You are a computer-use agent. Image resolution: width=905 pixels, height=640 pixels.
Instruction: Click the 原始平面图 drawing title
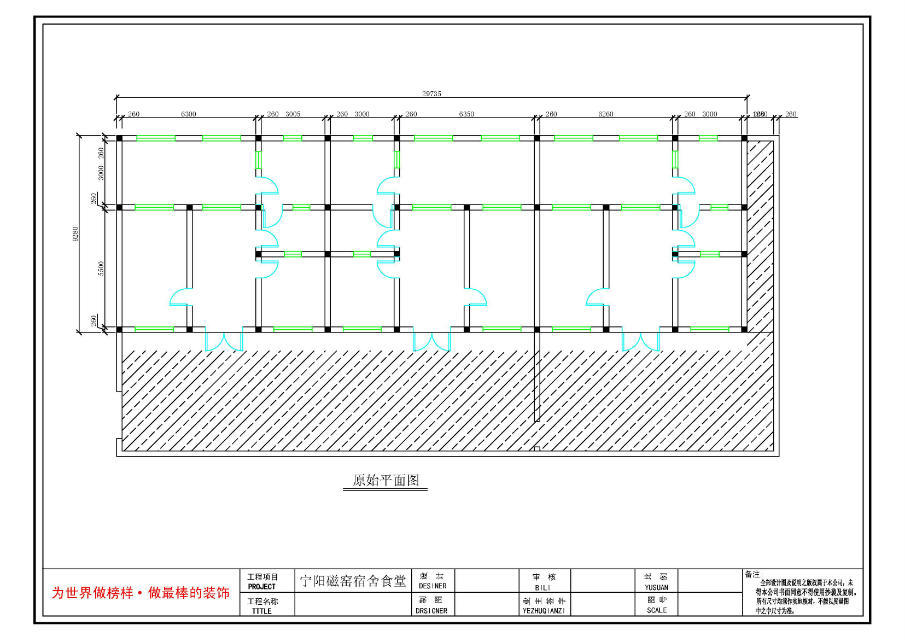386,481
